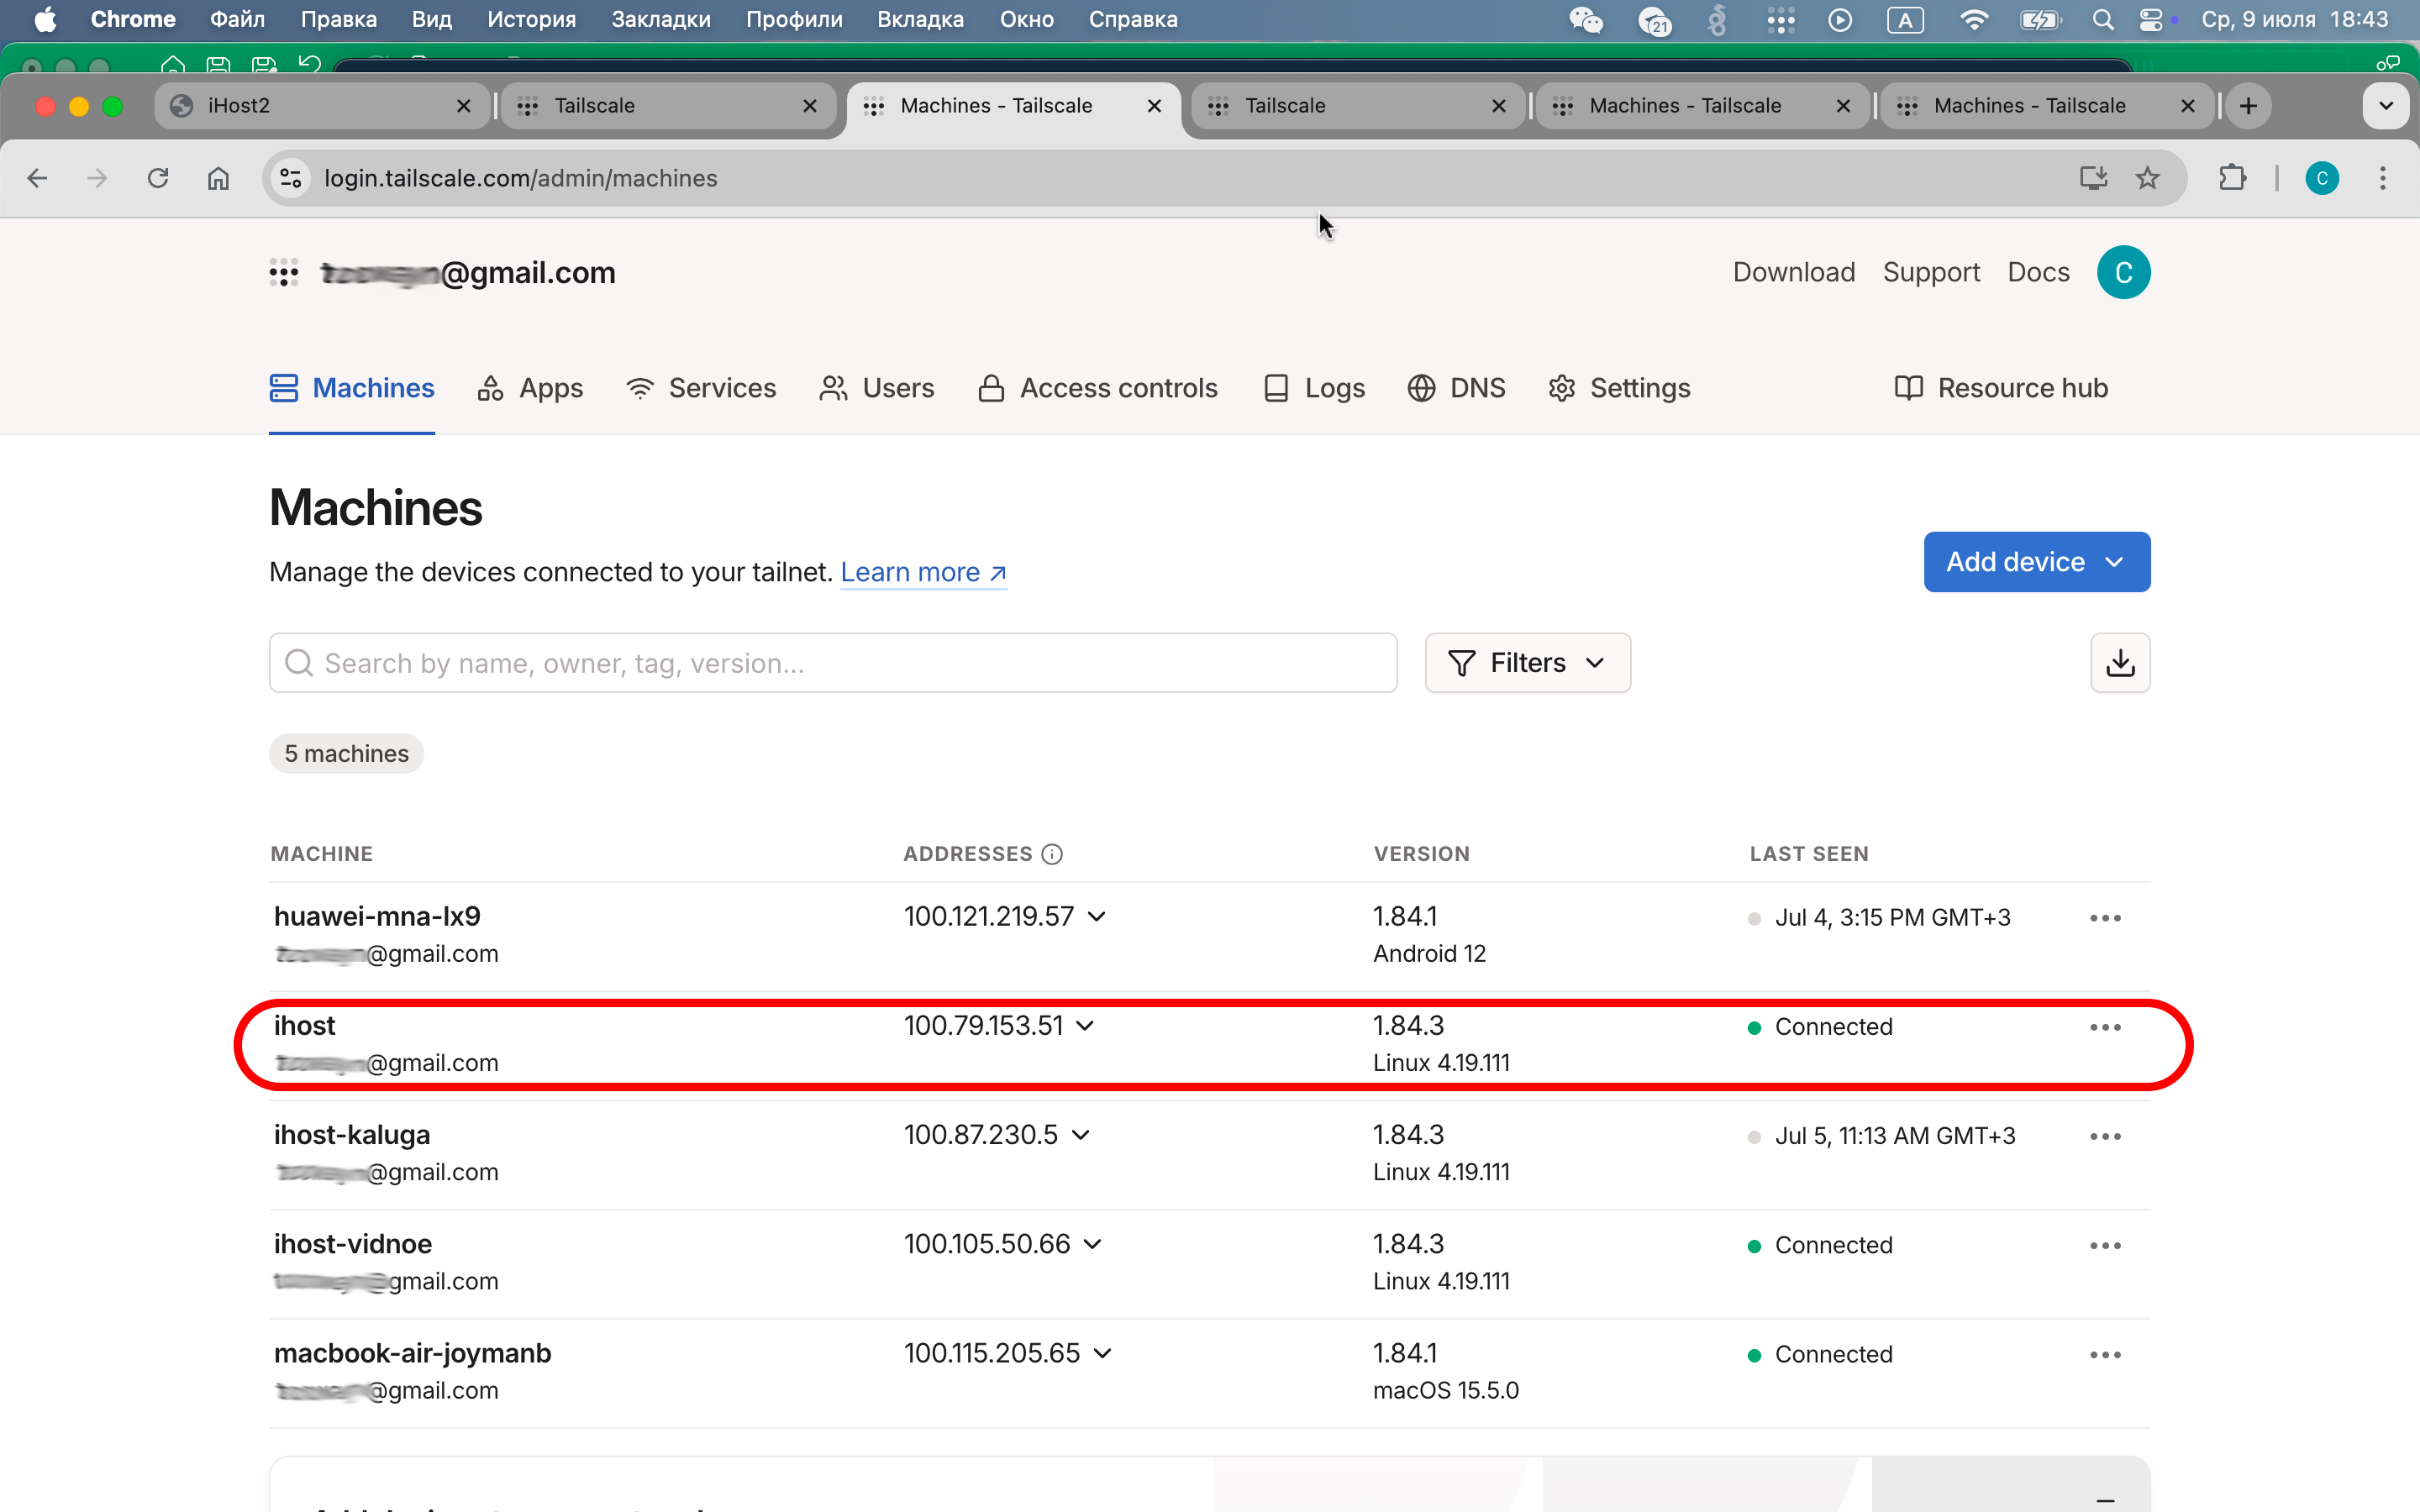This screenshot has width=2420, height=1512.
Task: Open the ihost-vidnoe machine link
Action: click(353, 1244)
